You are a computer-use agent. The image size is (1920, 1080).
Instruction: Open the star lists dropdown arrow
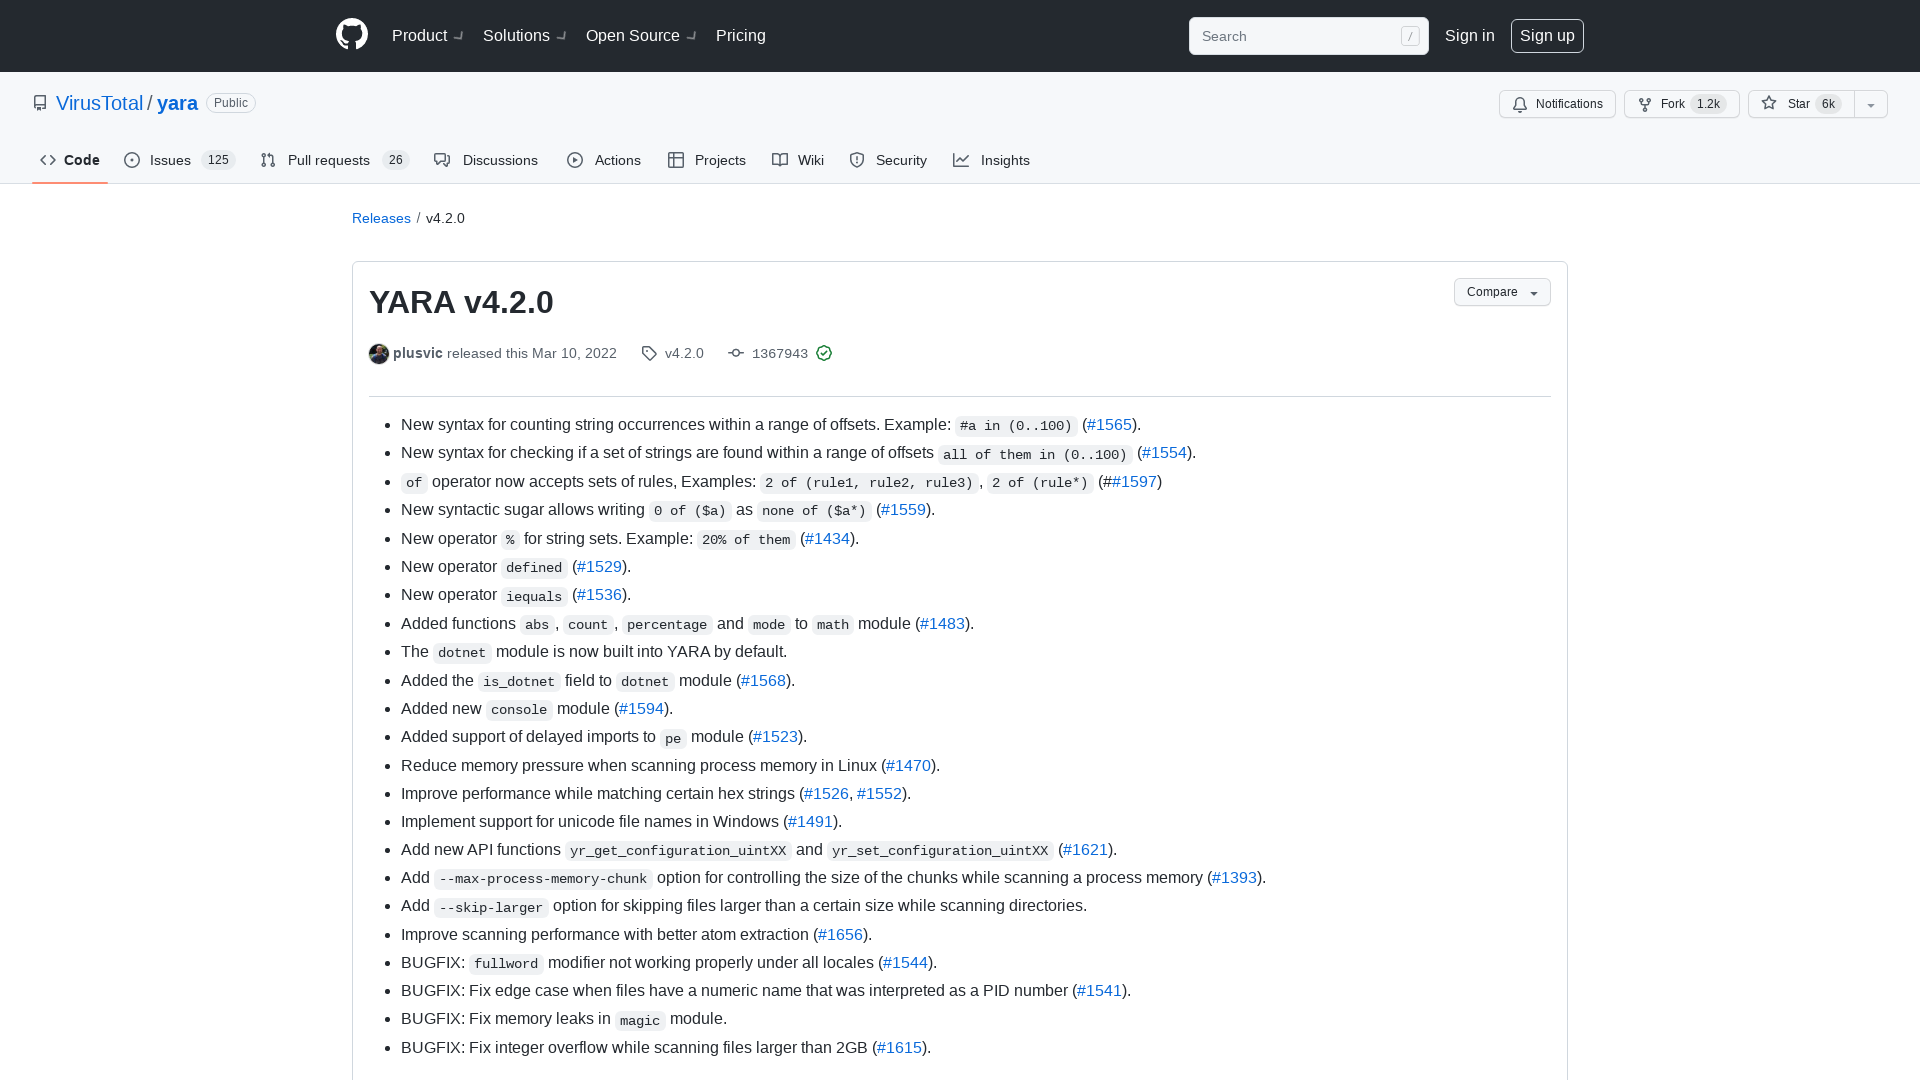click(1871, 104)
